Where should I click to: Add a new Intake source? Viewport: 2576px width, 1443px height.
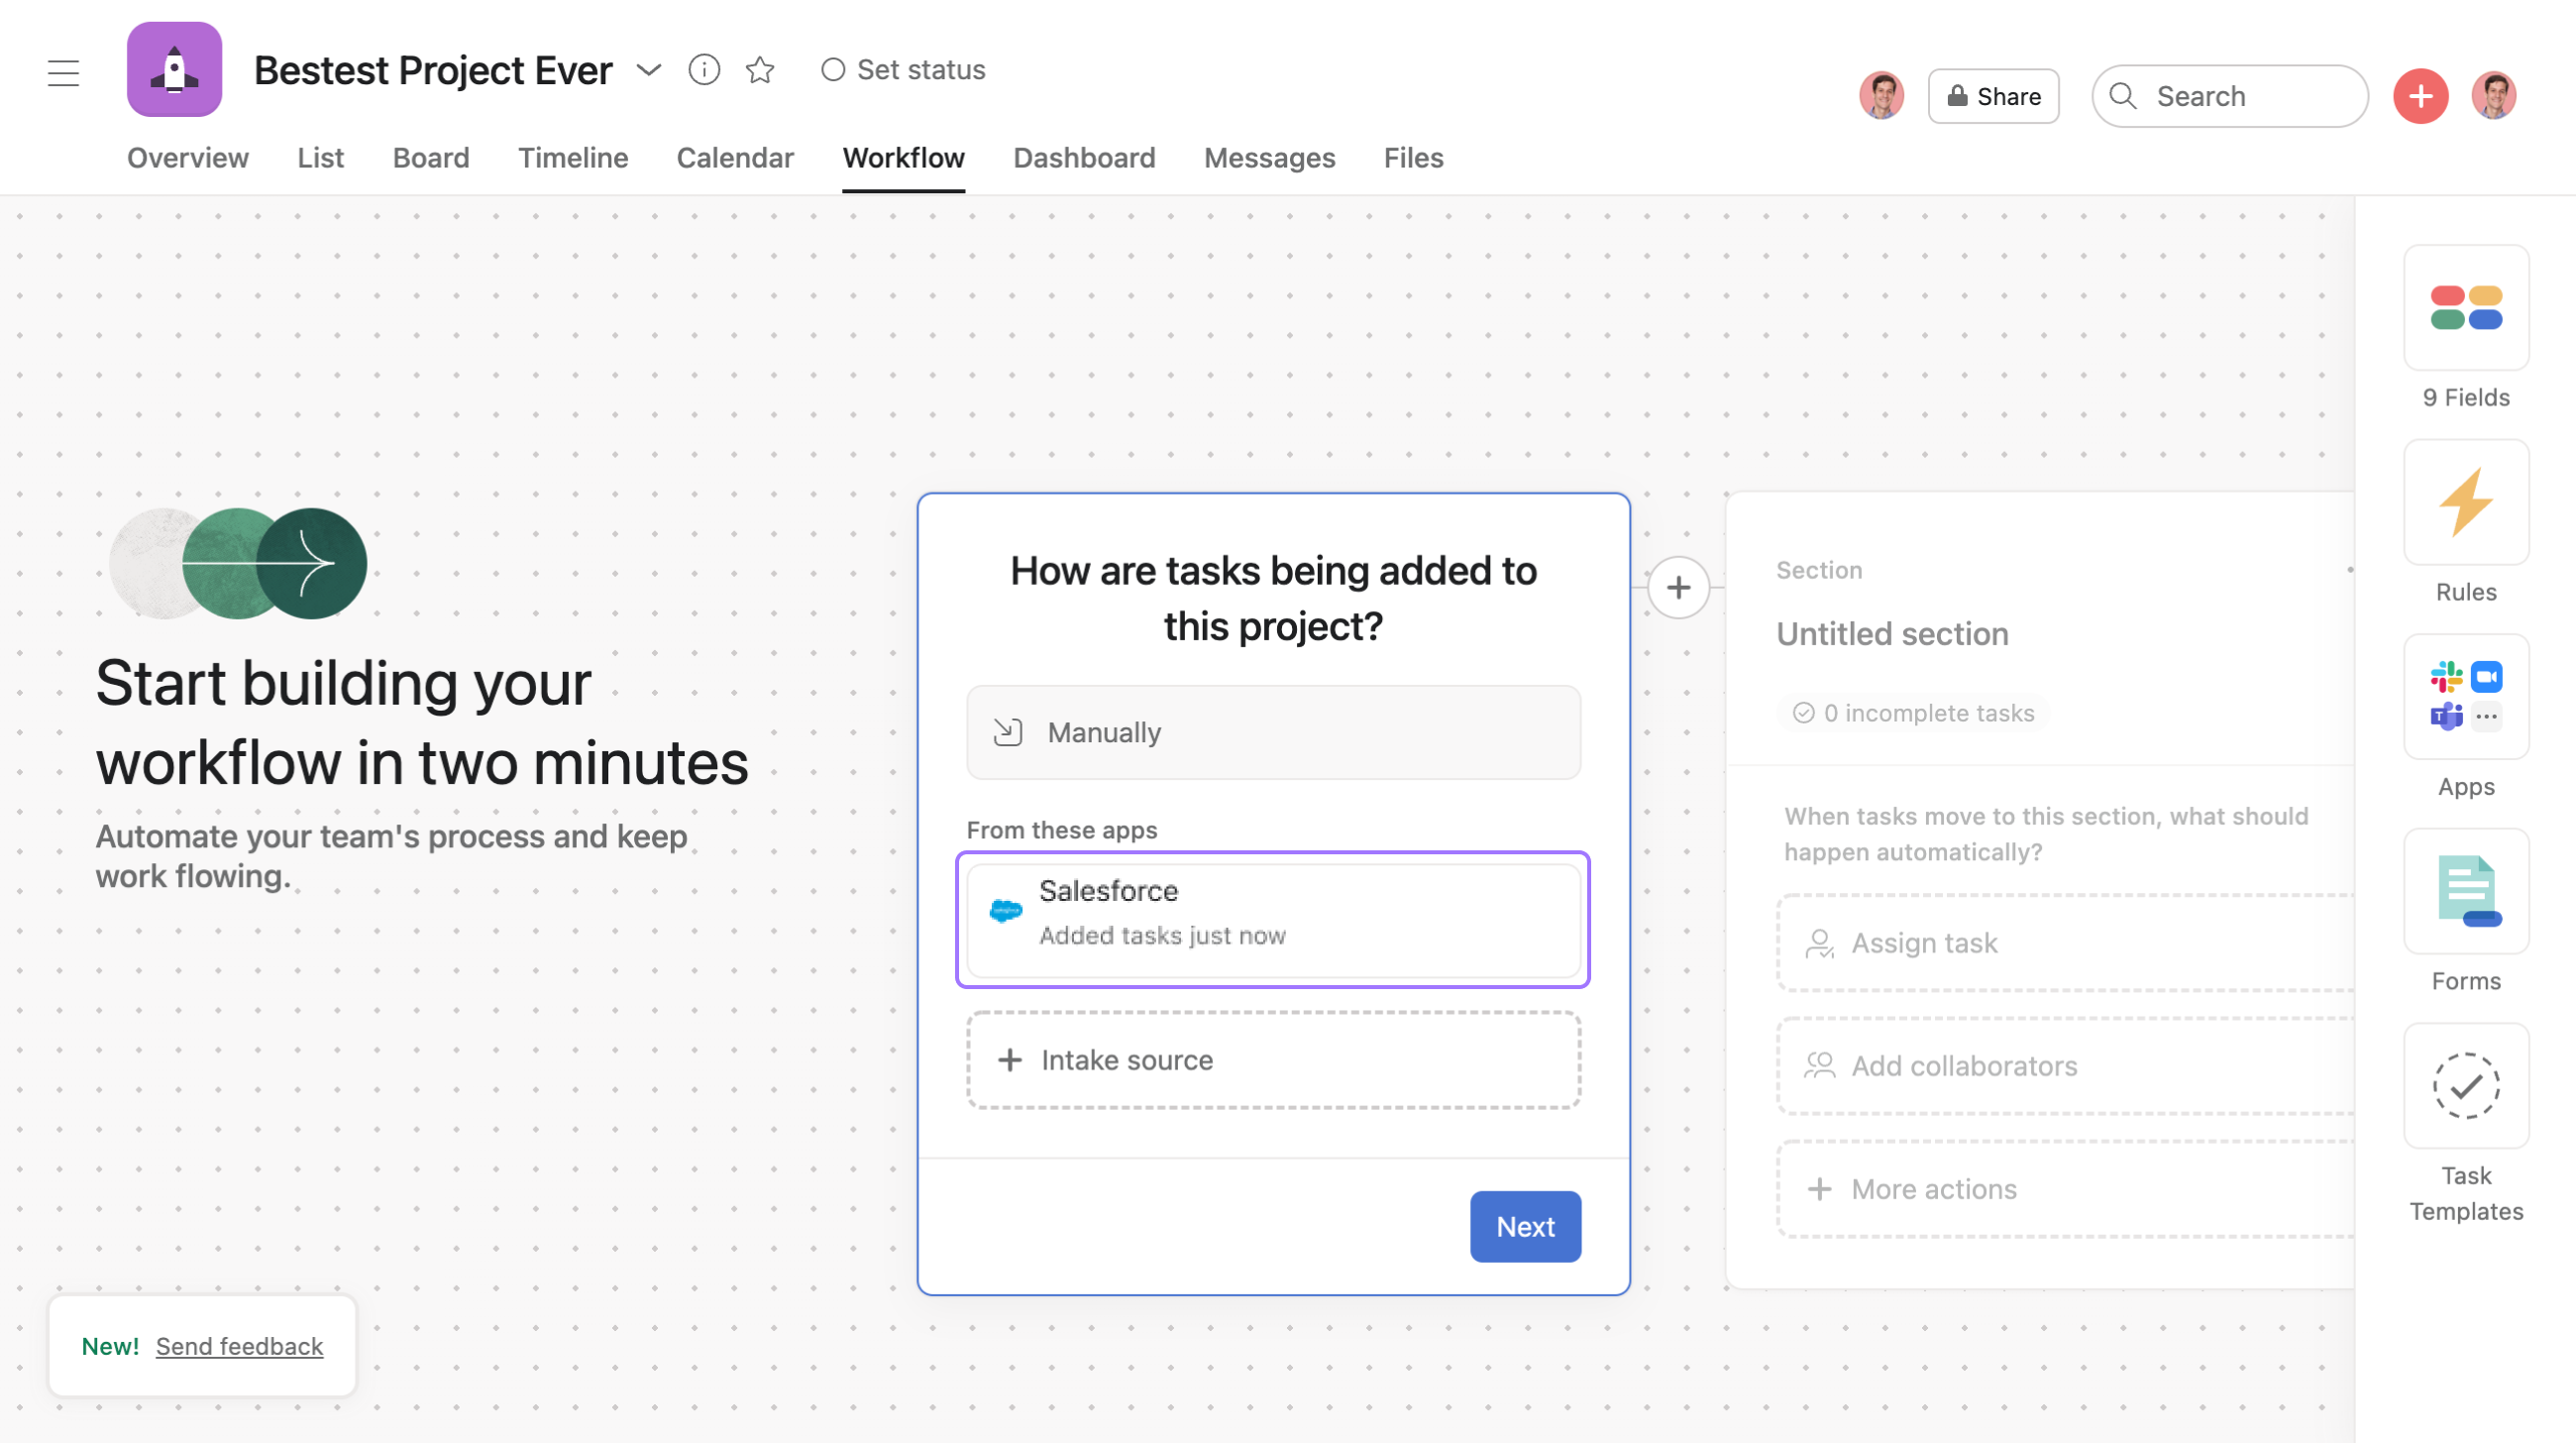(1273, 1060)
